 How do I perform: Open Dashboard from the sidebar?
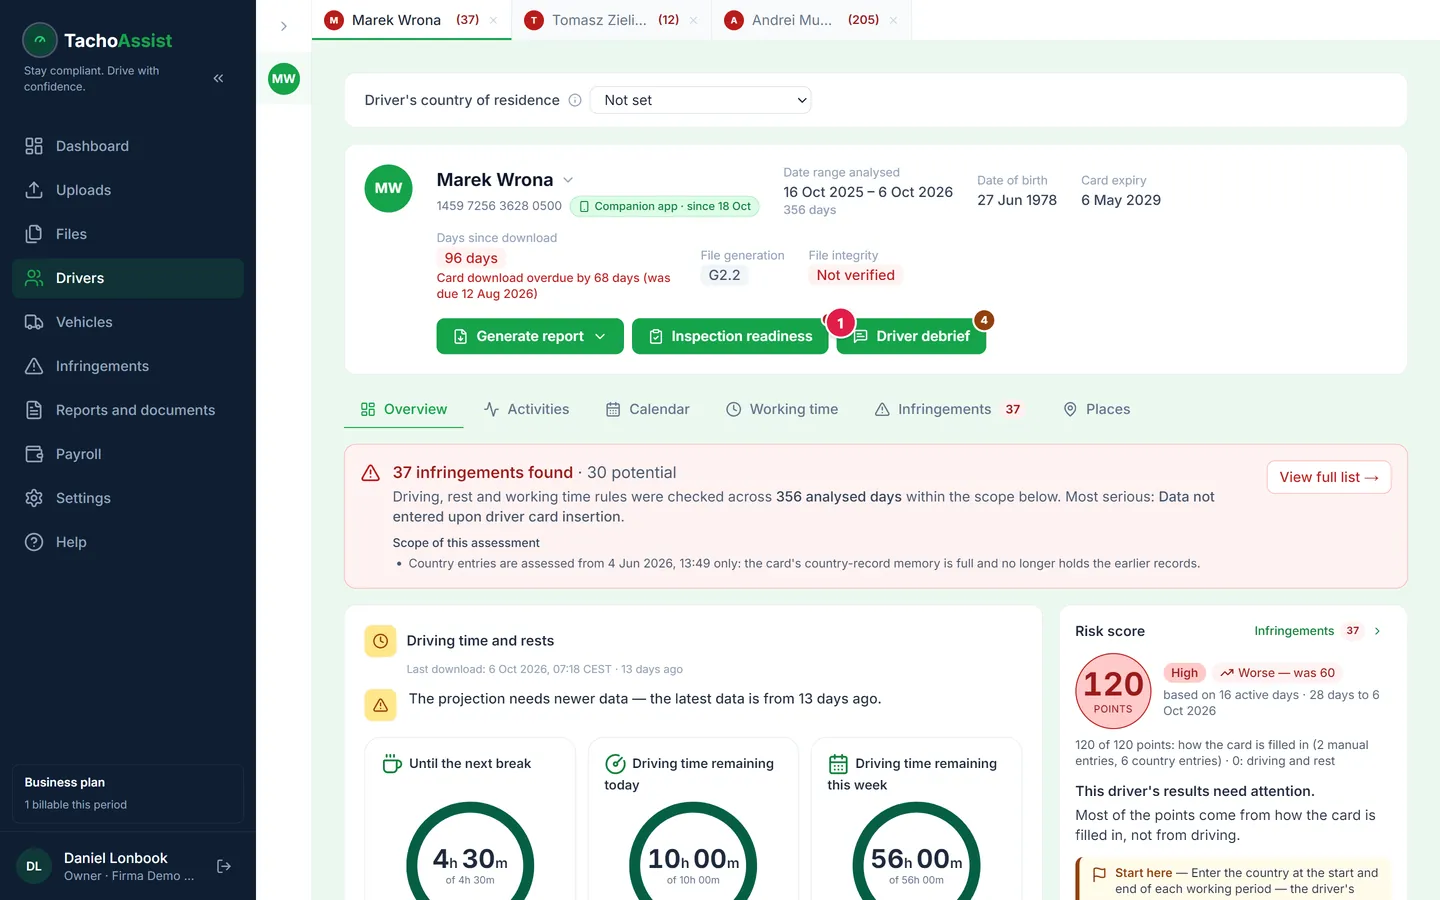coord(128,146)
